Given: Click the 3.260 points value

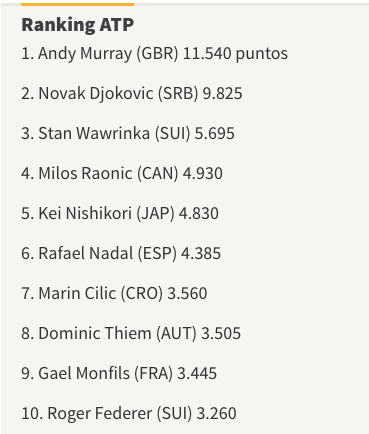Looking at the screenshot, I should tap(217, 413).
